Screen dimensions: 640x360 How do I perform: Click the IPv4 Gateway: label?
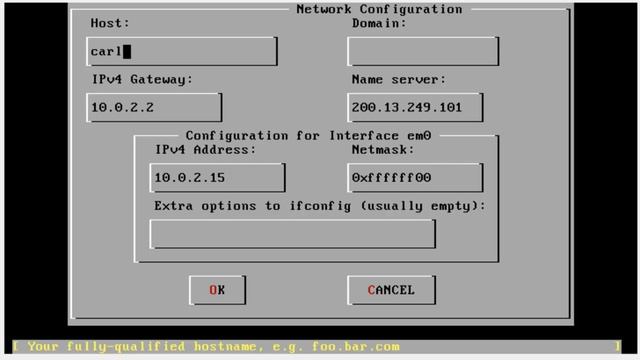(142, 79)
